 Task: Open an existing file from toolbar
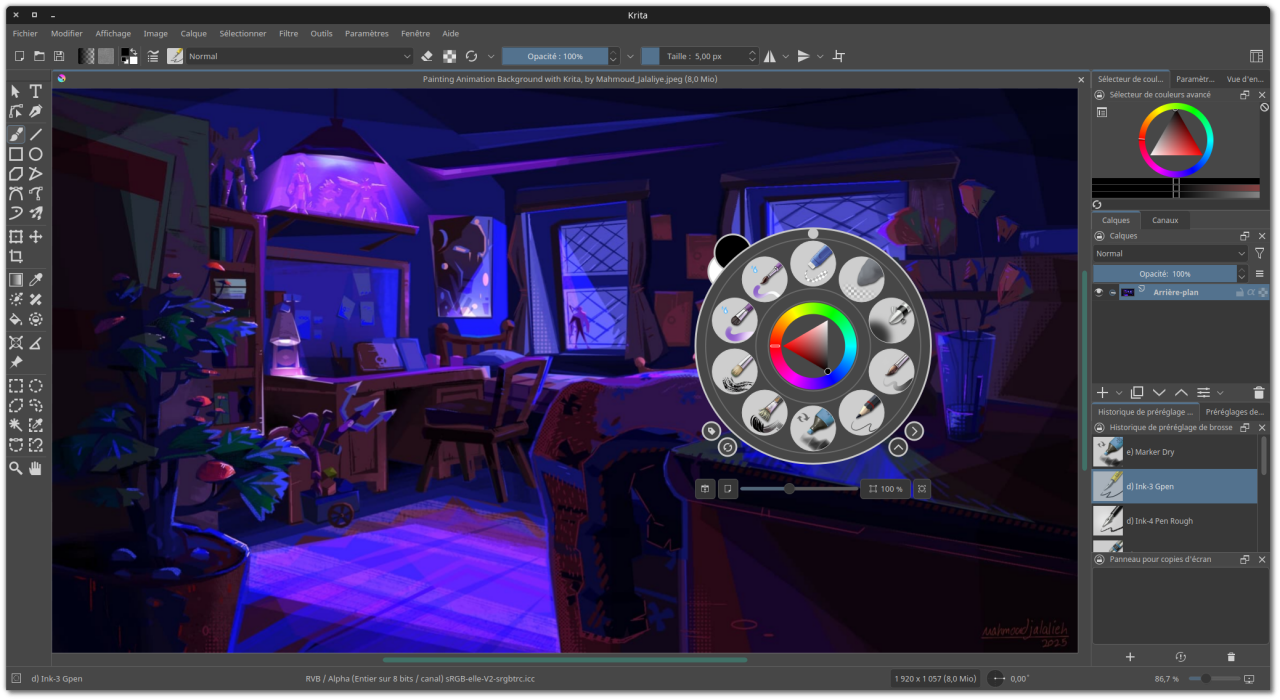[x=39, y=56]
